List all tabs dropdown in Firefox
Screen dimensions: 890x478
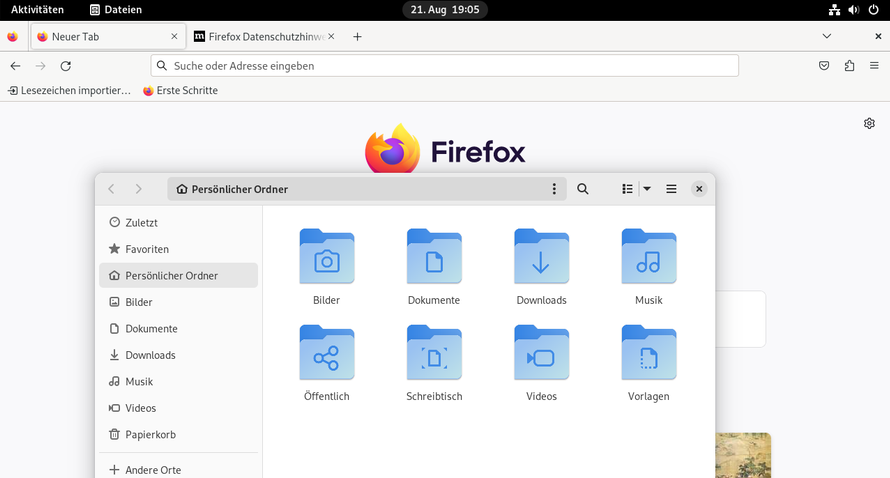[826, 36]
